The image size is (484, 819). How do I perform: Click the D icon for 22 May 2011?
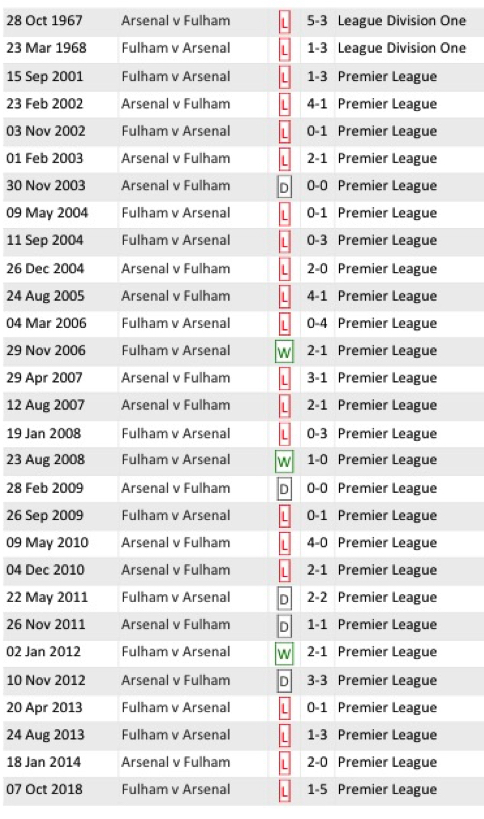(284, 599)
